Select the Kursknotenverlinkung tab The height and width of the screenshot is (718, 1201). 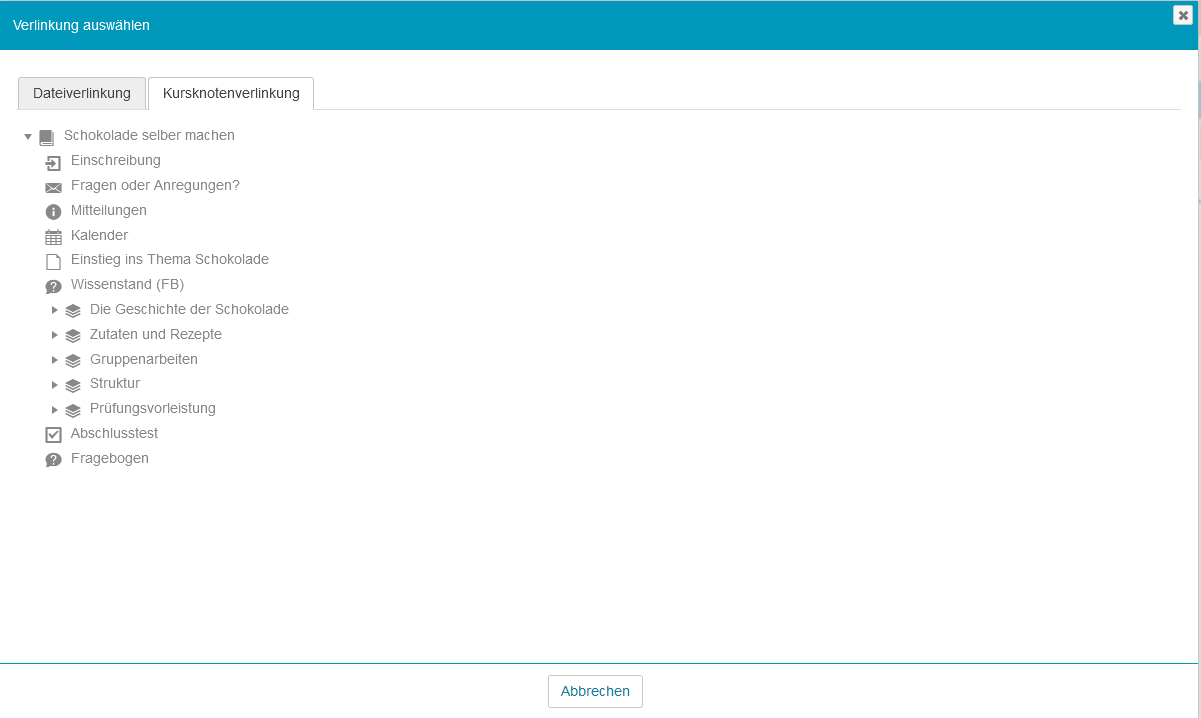(x=231, y=93)
